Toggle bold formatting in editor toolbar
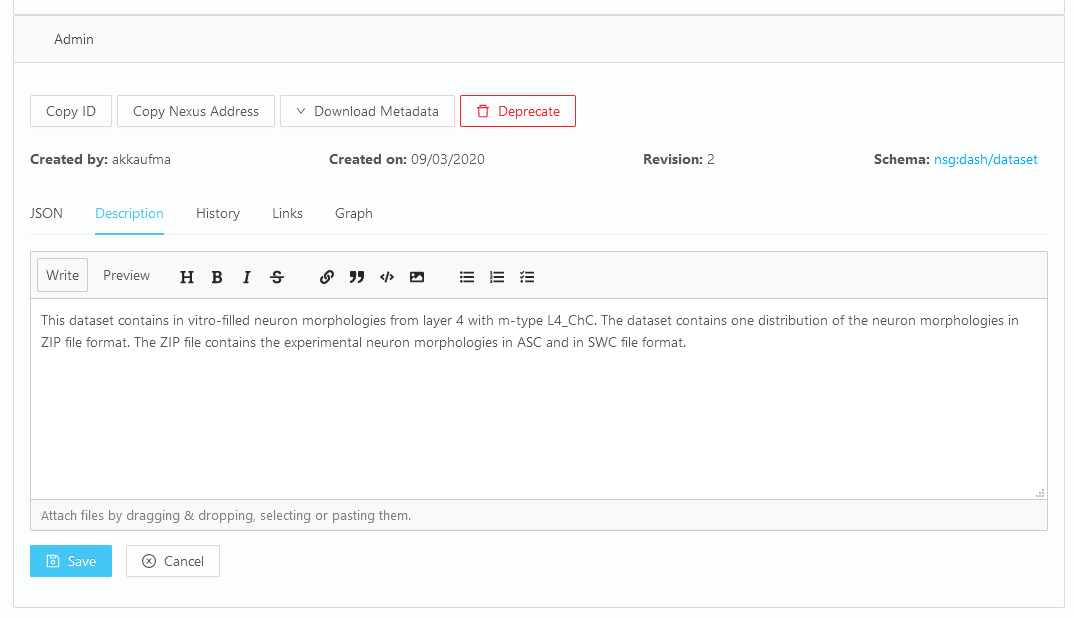 click(x=217, y=277)
